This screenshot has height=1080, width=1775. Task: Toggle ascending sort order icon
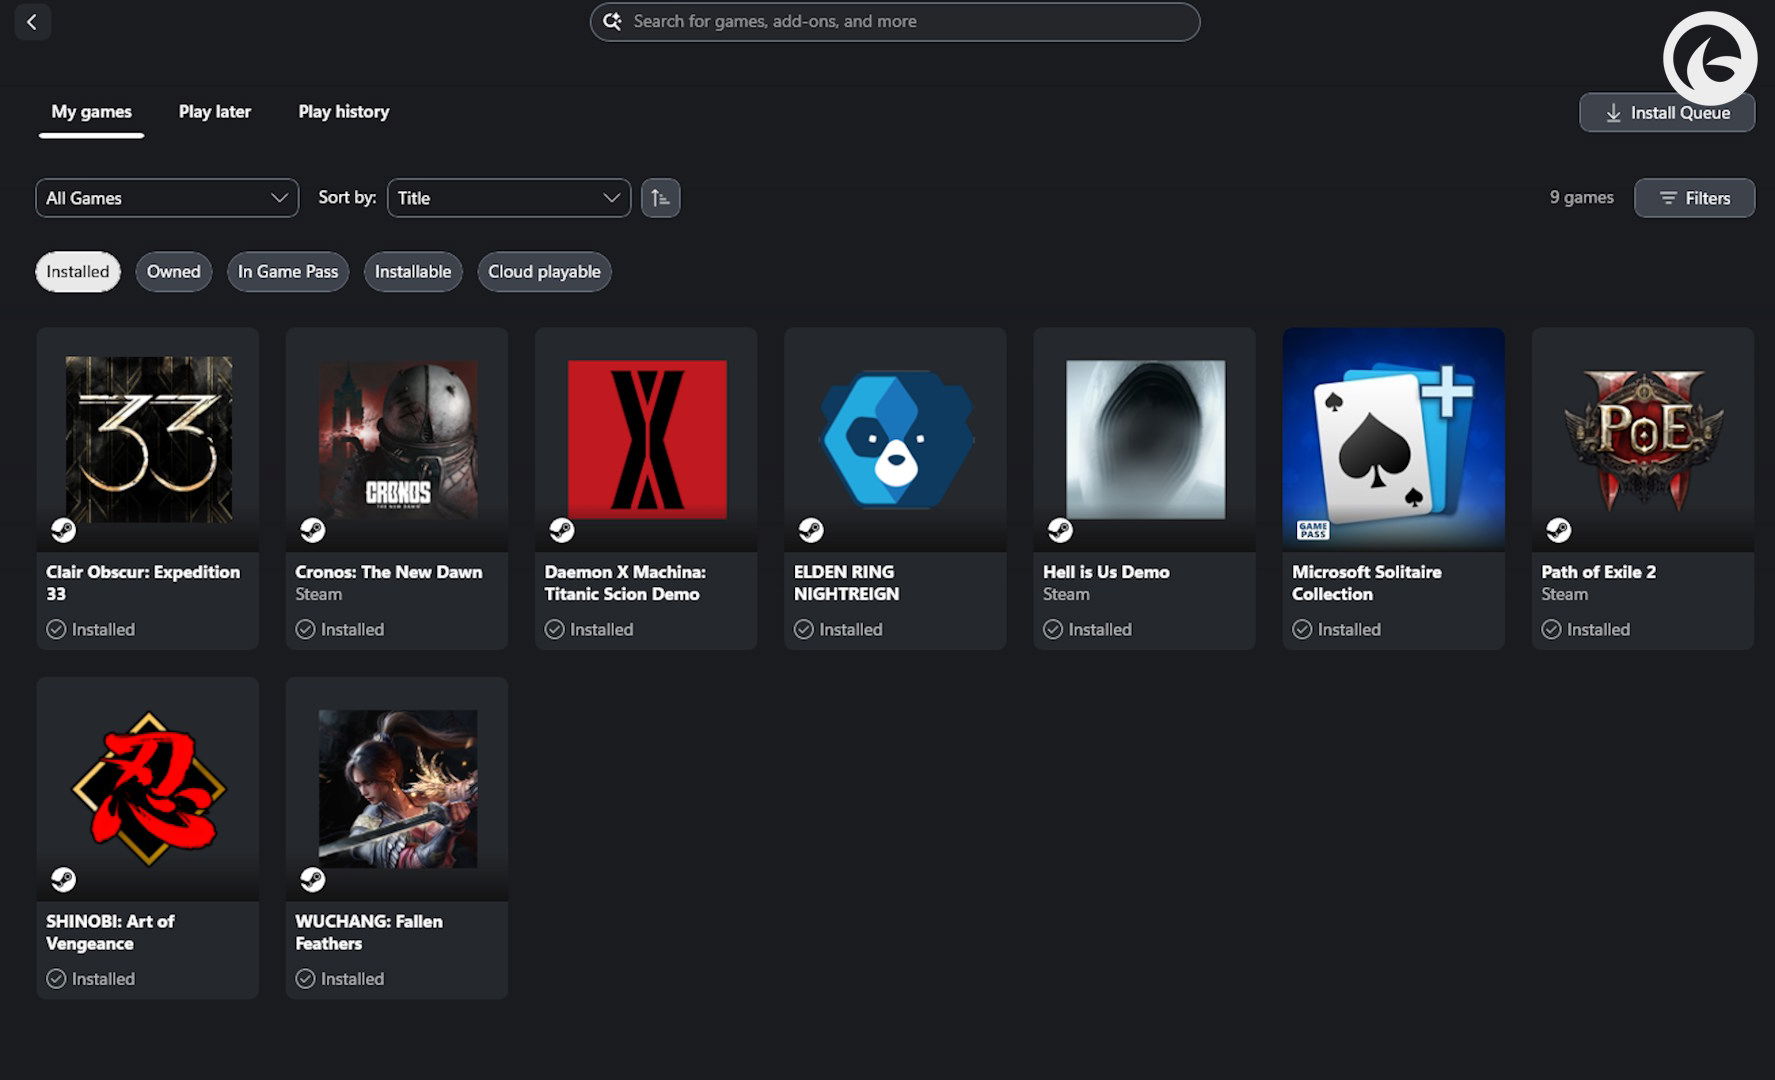point(660,198)
